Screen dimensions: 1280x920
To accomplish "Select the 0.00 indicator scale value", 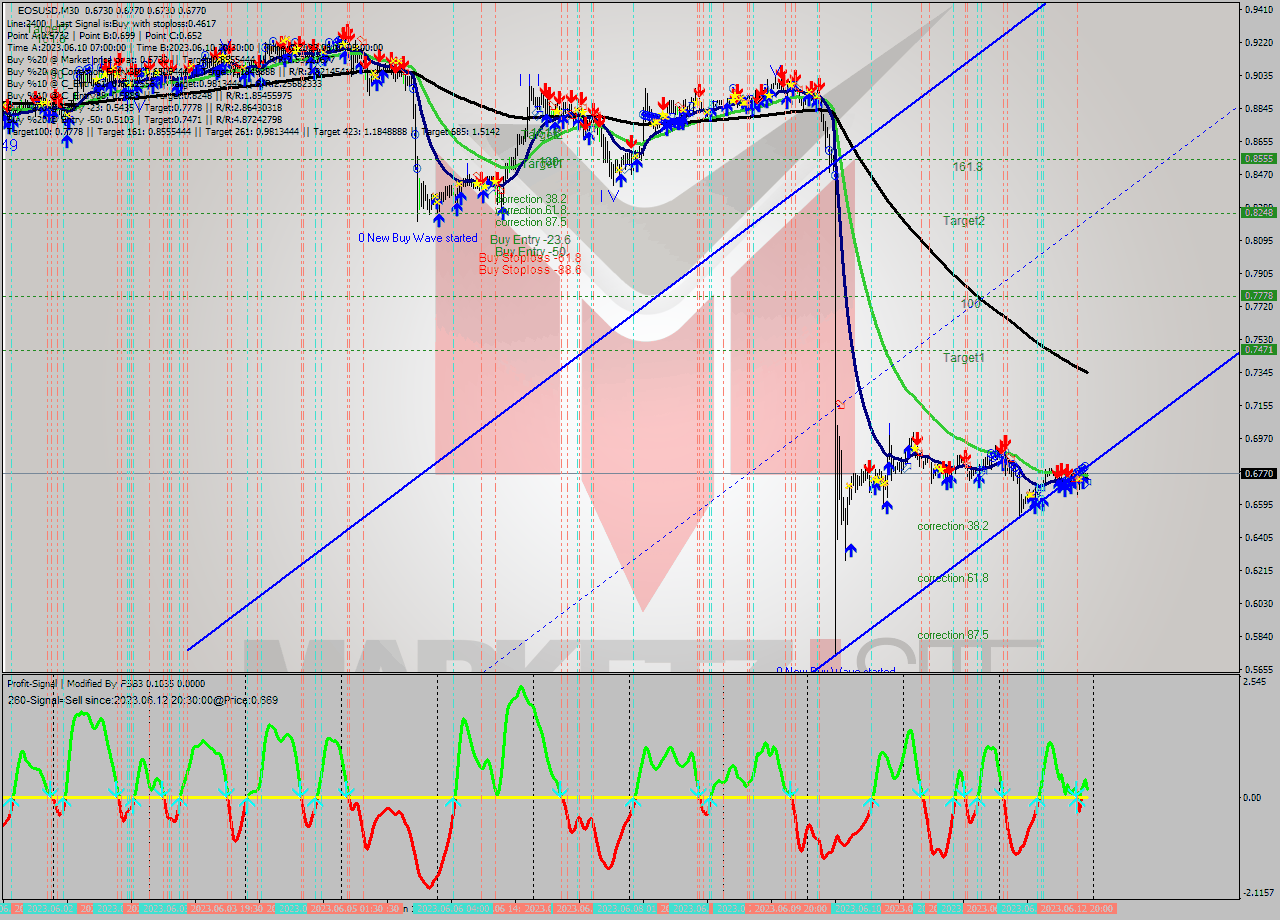I will click(1252, 797).
